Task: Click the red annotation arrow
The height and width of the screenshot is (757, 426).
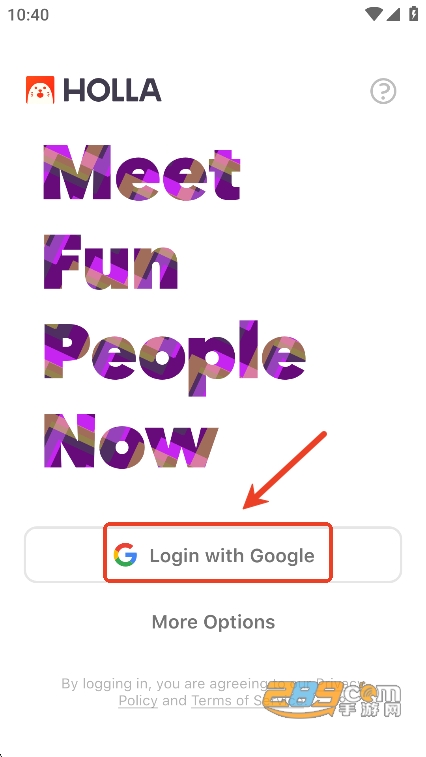Action: tap(285, 470)
